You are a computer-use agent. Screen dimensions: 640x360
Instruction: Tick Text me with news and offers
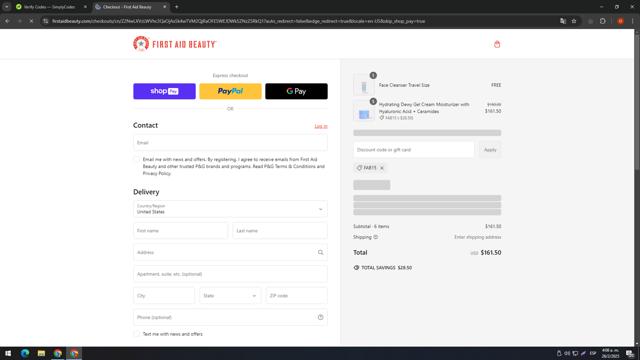[x=137, y=334]
